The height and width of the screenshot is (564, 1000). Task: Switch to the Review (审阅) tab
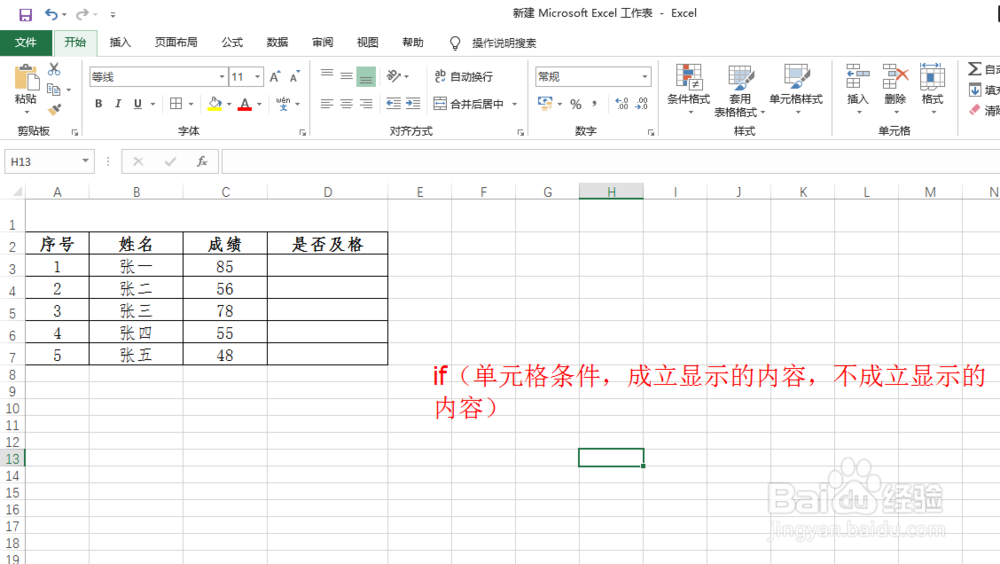click(323, 42)
